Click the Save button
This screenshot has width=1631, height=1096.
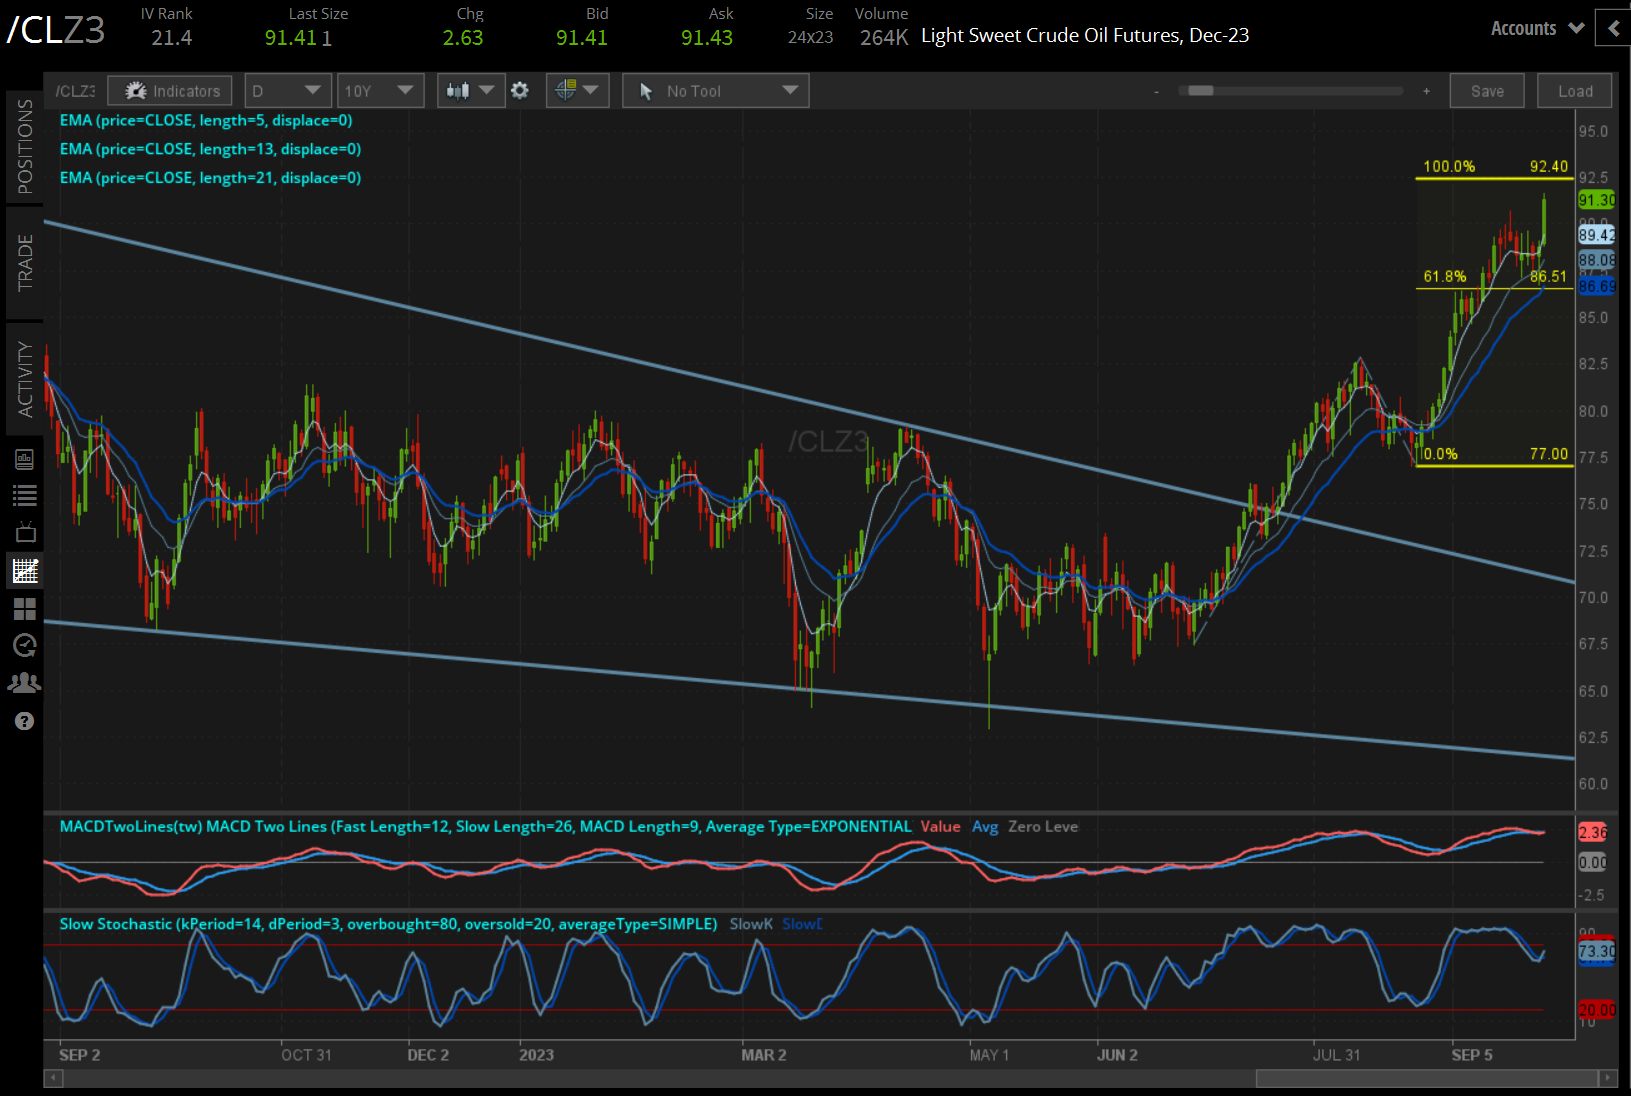[x=1487, y=90]
